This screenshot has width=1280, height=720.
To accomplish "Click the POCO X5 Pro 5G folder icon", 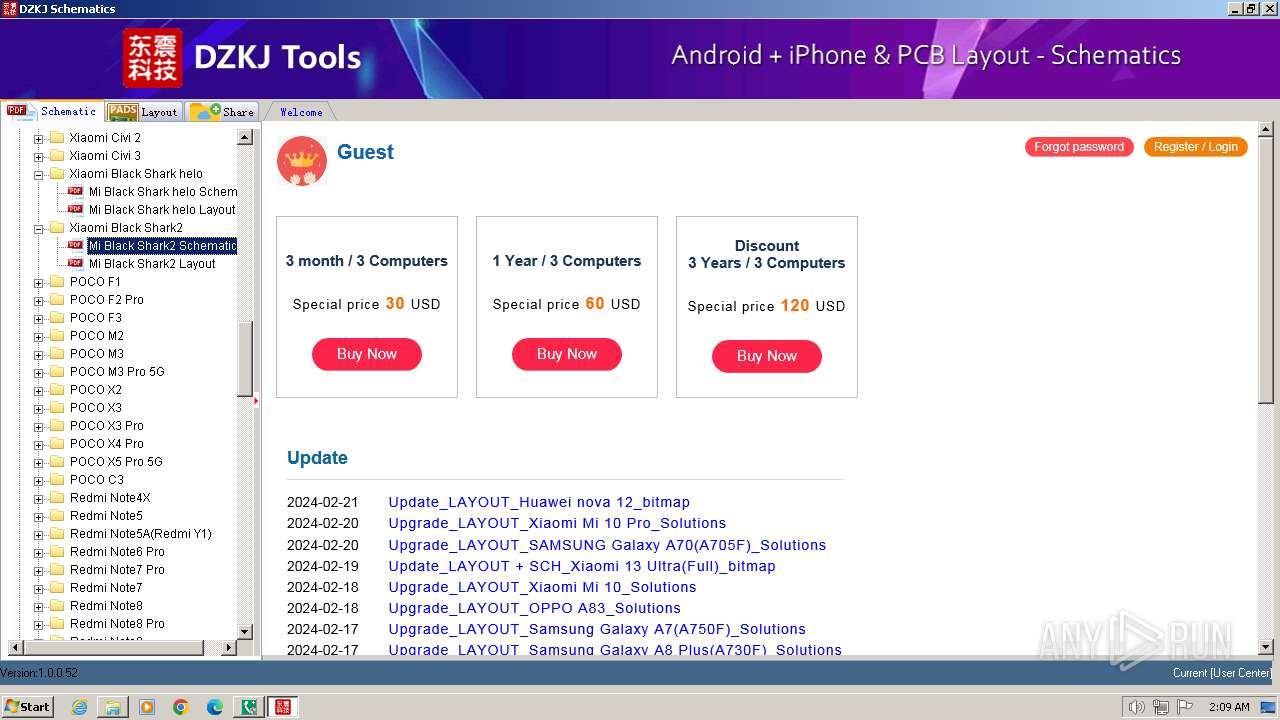I will [x=57, y=461].
